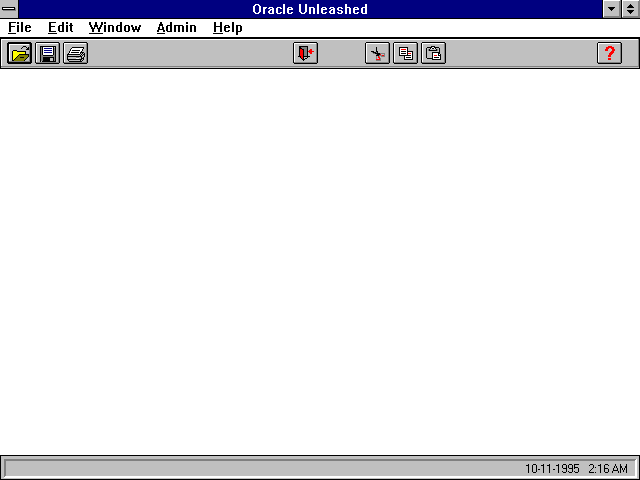Click the Save floppy disk icon
The width and height of the screenshot is (640, 480).
point(48,54)
